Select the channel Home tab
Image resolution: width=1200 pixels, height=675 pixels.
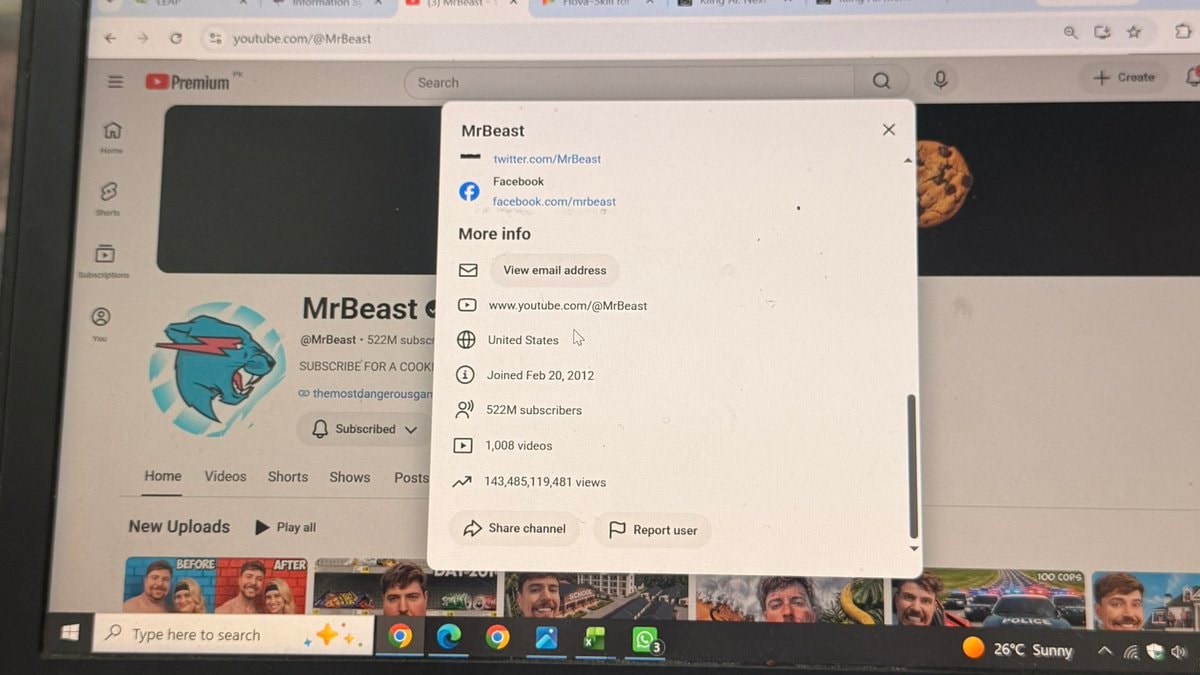click(x=162, y=477)
